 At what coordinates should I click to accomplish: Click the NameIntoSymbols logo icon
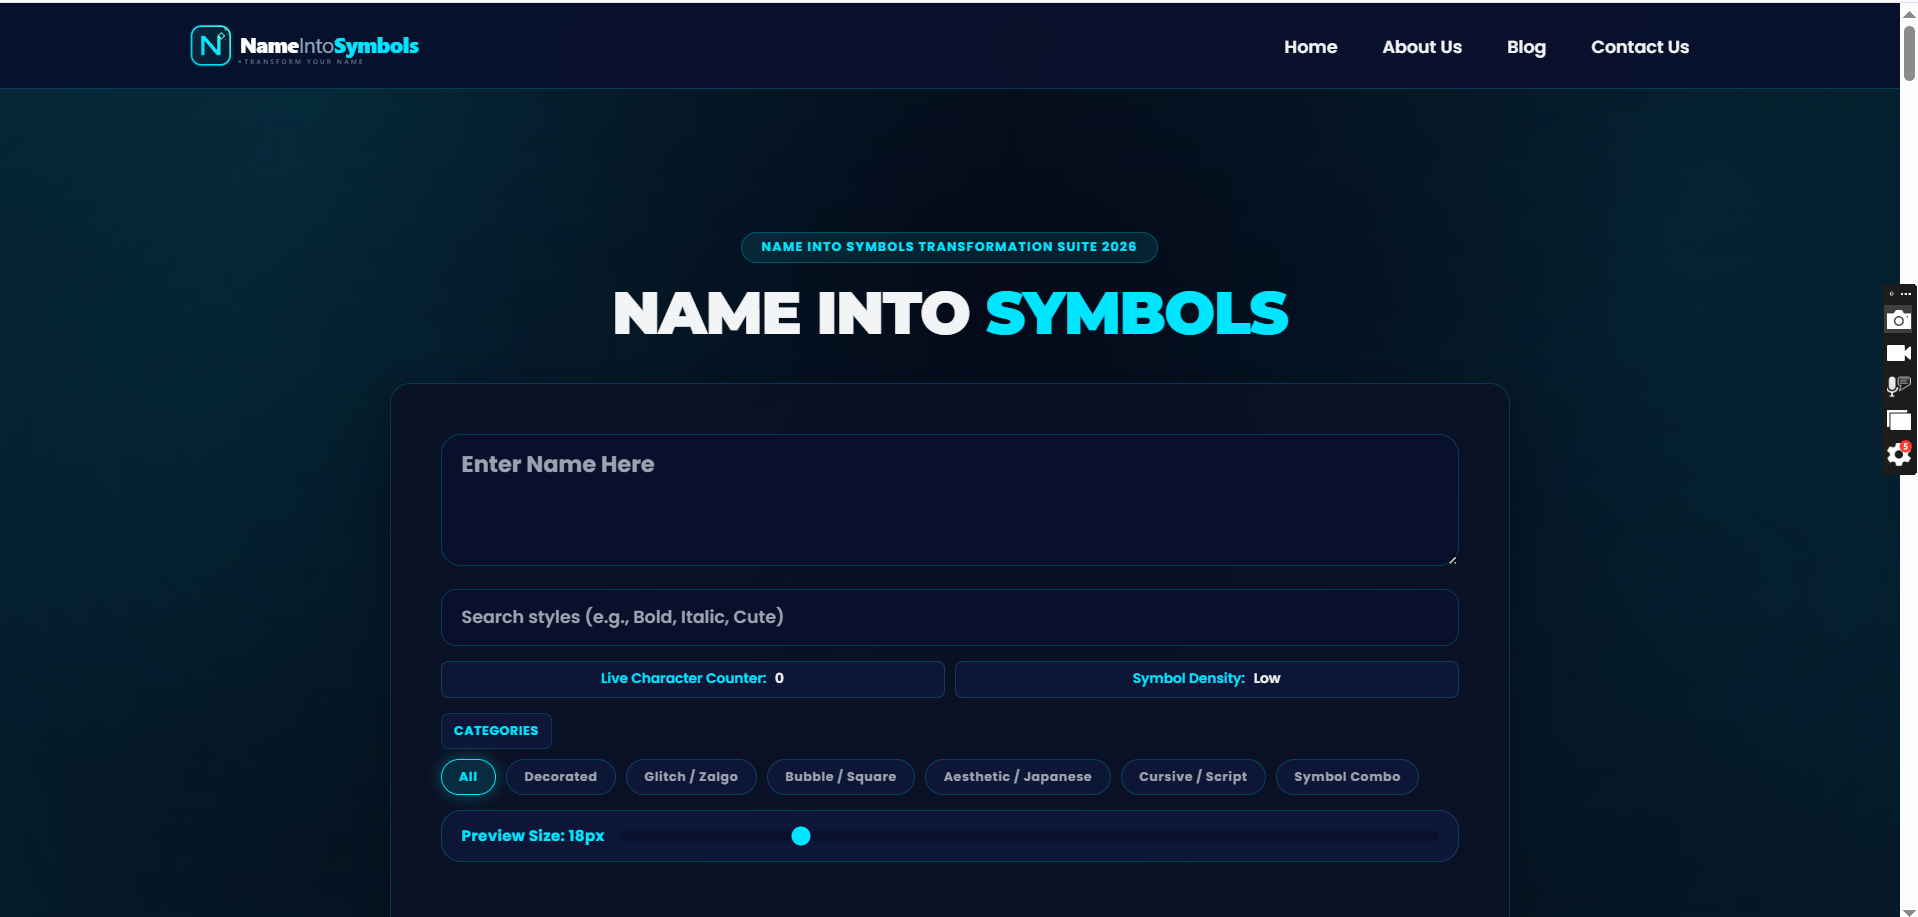coord(211,46)
